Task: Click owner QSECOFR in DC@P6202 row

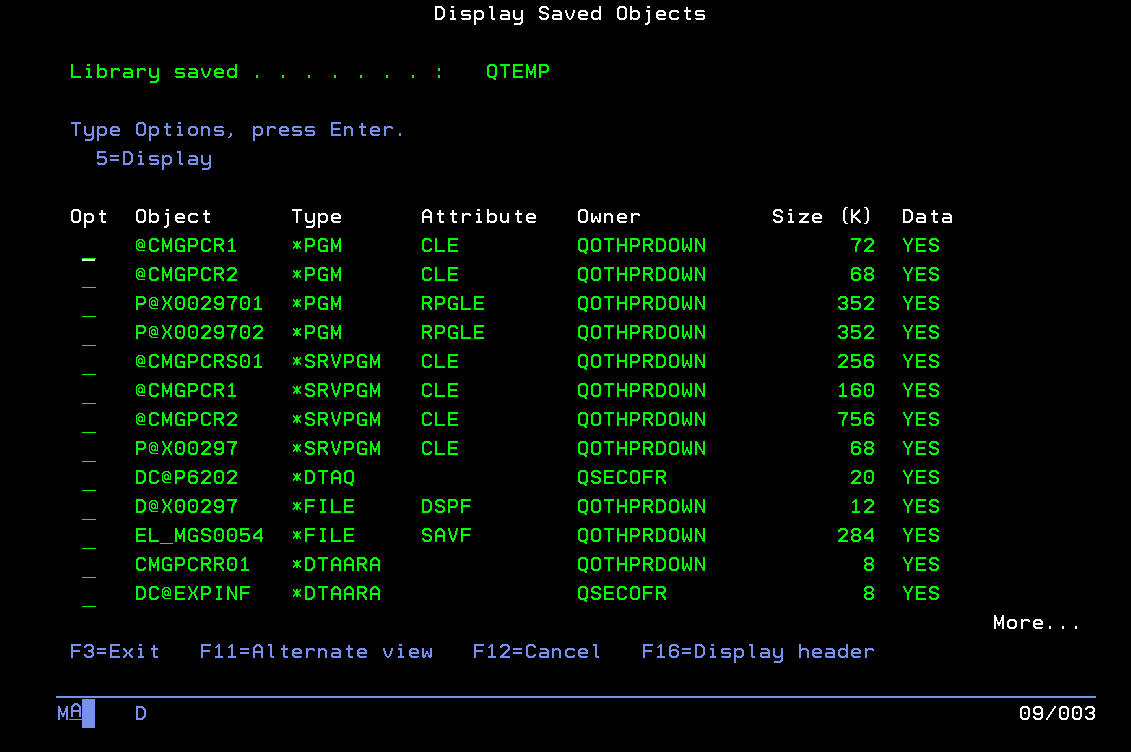Action: pyautogui.click(x=622, y=477)
